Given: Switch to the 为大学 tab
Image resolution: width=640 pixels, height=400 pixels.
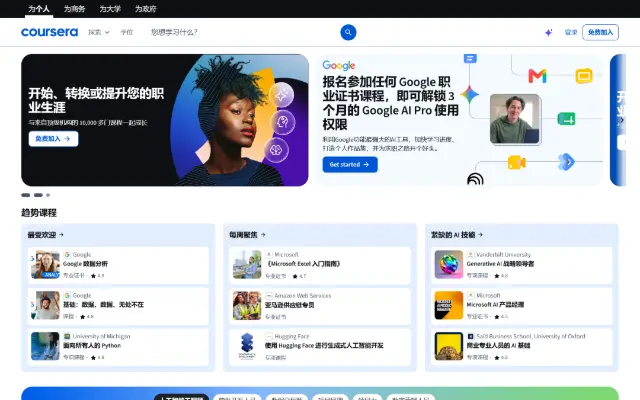Looking at the screenshot, I should [110, 9].
